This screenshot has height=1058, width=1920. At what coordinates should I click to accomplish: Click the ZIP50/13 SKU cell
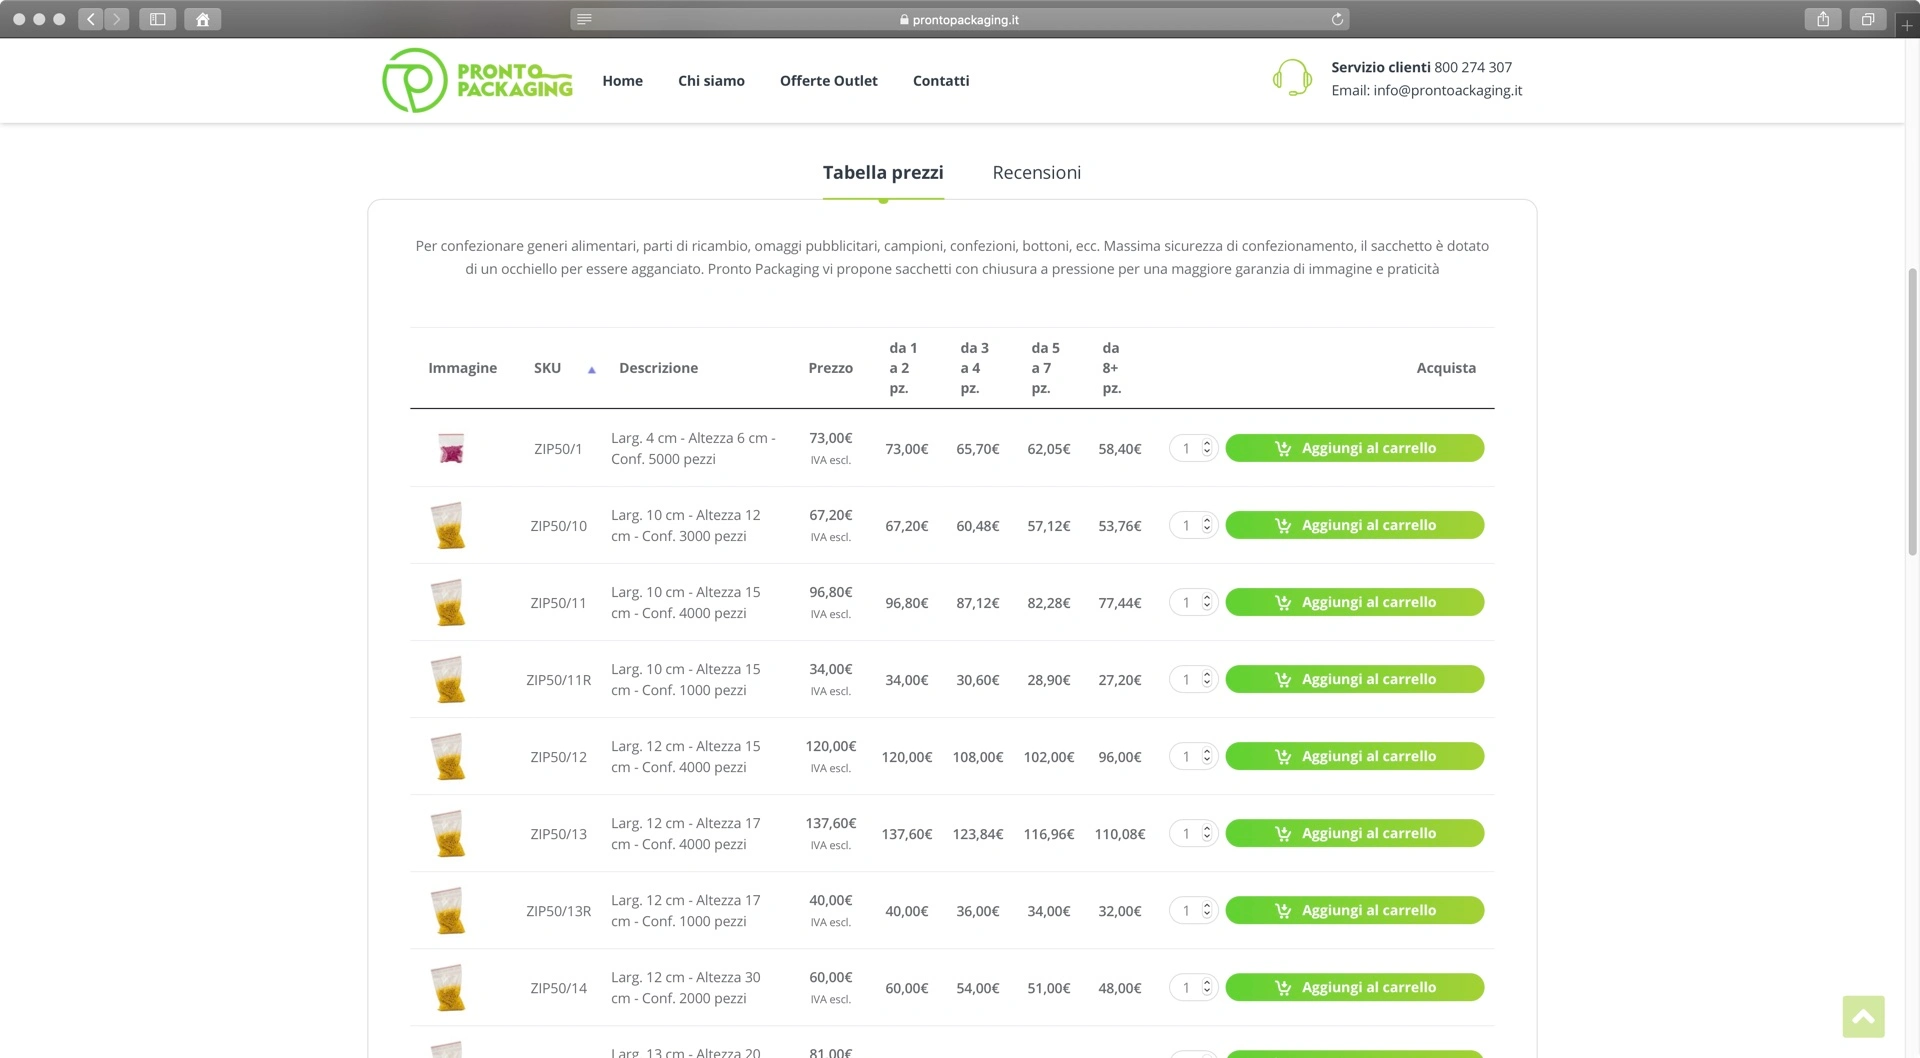558,834
